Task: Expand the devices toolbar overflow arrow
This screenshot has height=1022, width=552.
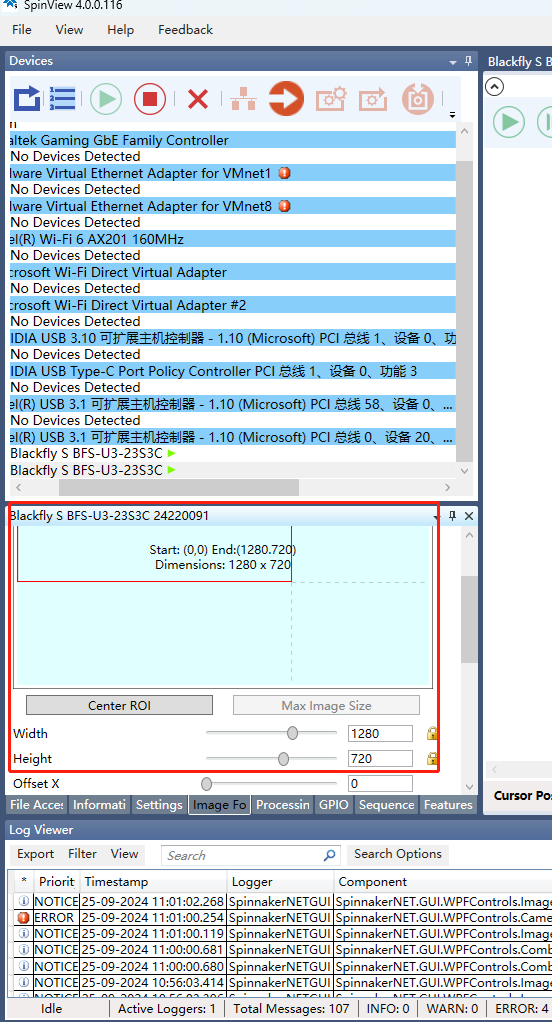Action: click(x=452, y=115)
